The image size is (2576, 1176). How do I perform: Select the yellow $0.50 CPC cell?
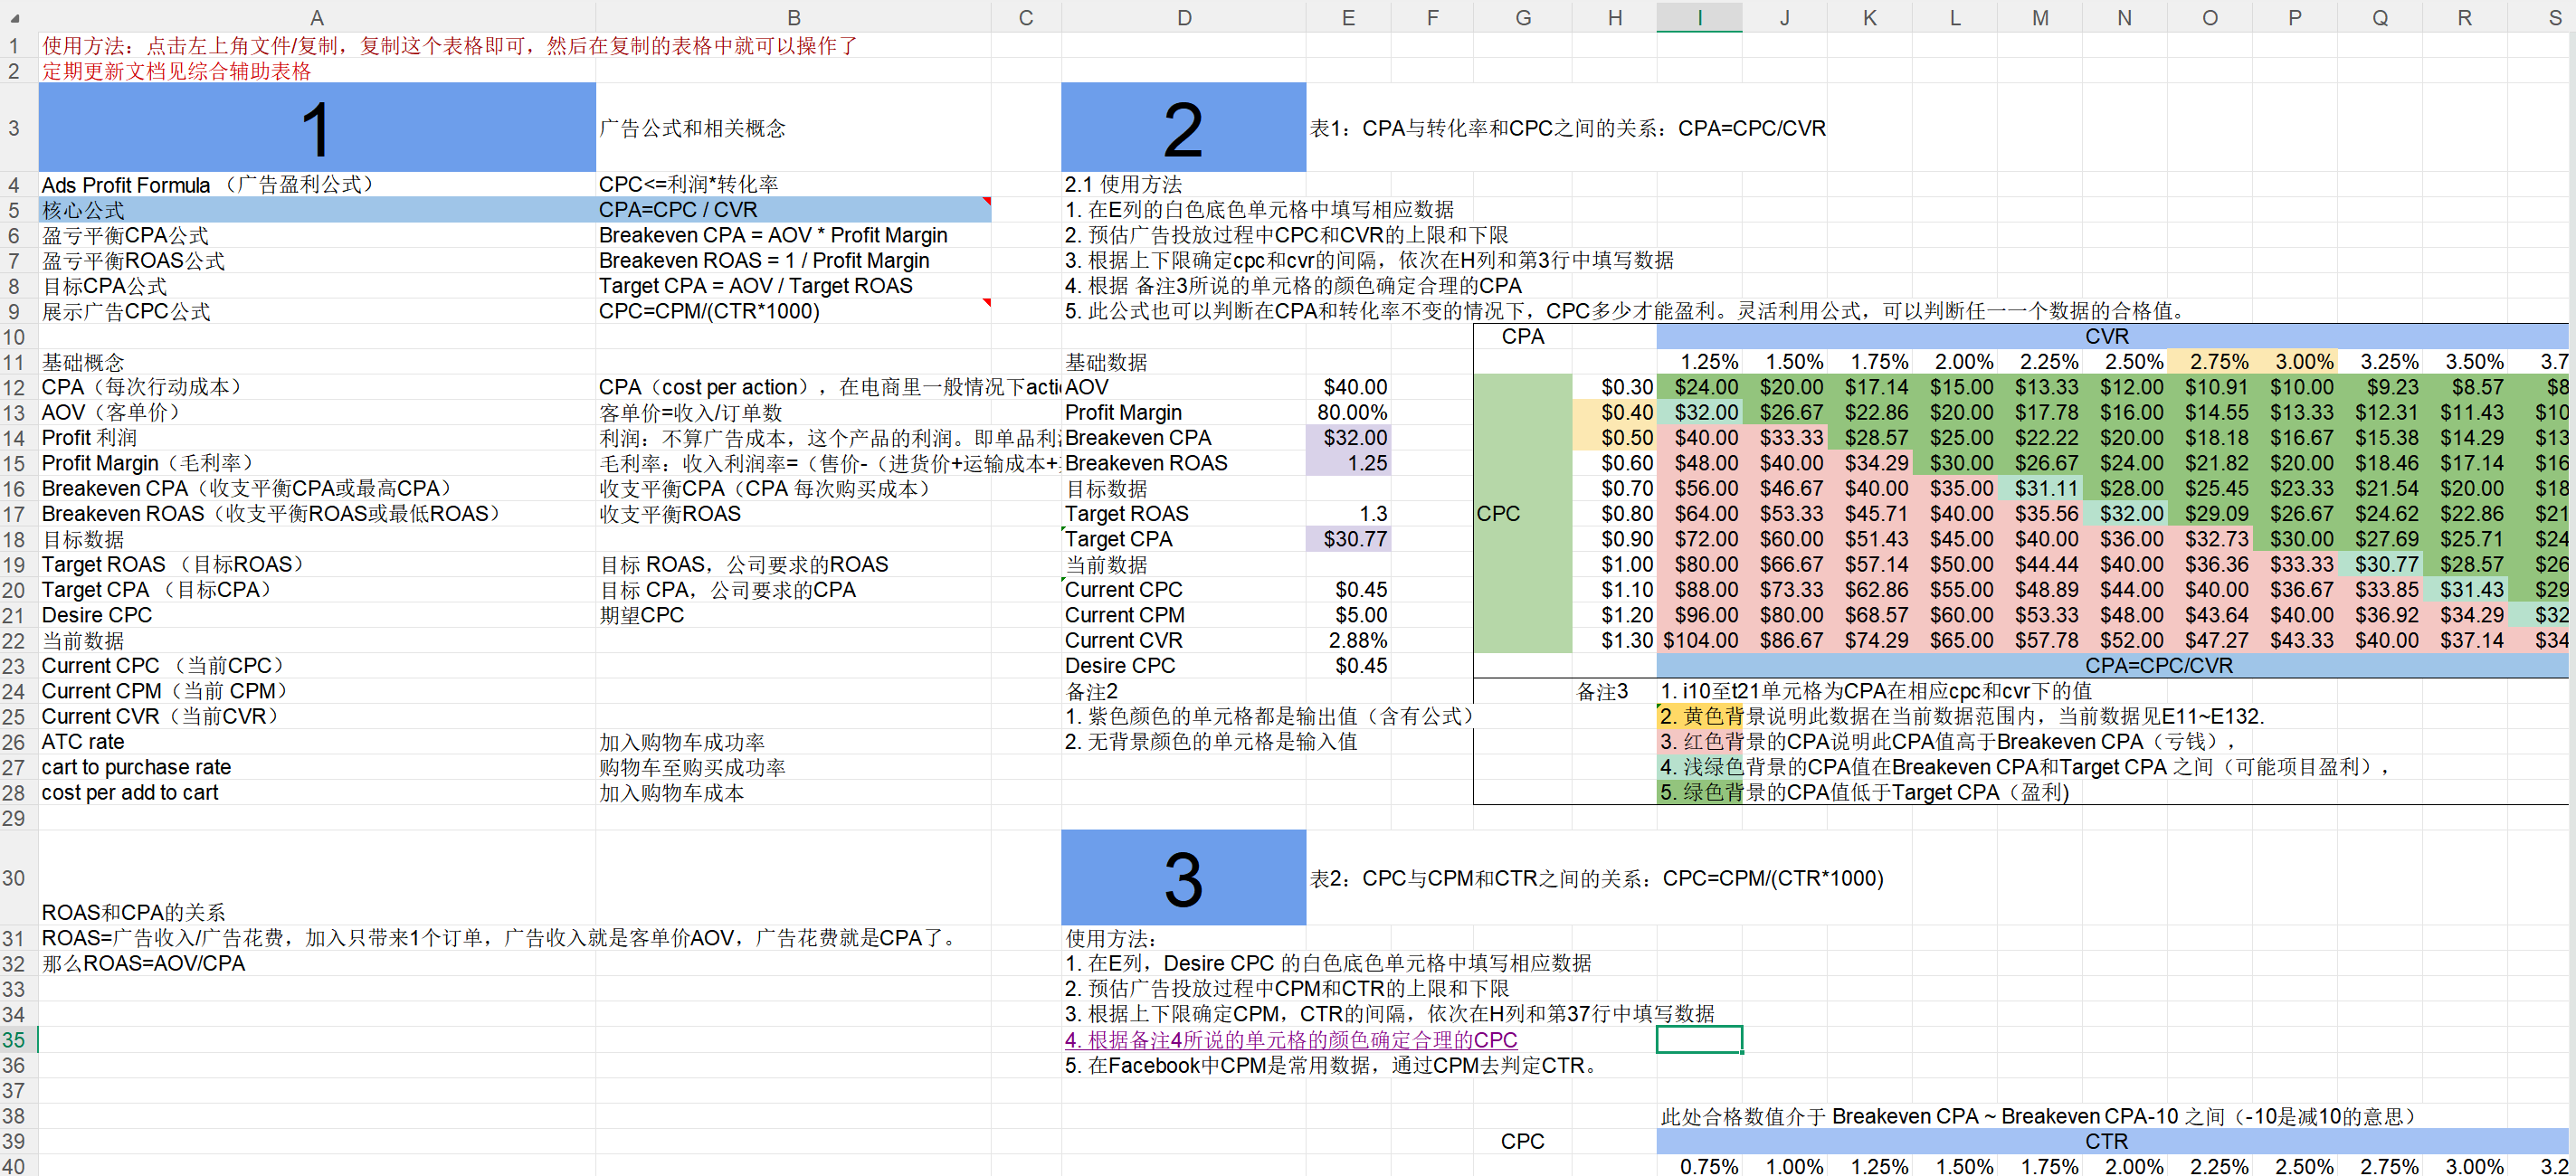(x=1614, y=438)
